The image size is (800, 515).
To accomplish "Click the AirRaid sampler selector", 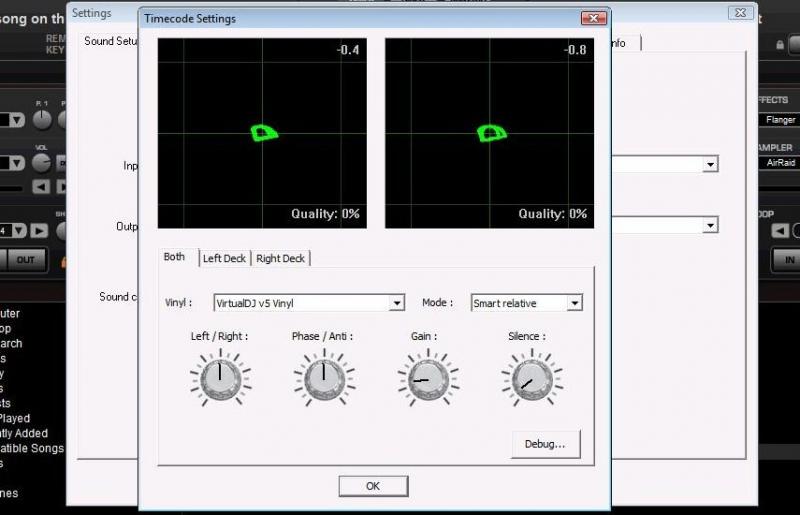I will pos(780,162).
